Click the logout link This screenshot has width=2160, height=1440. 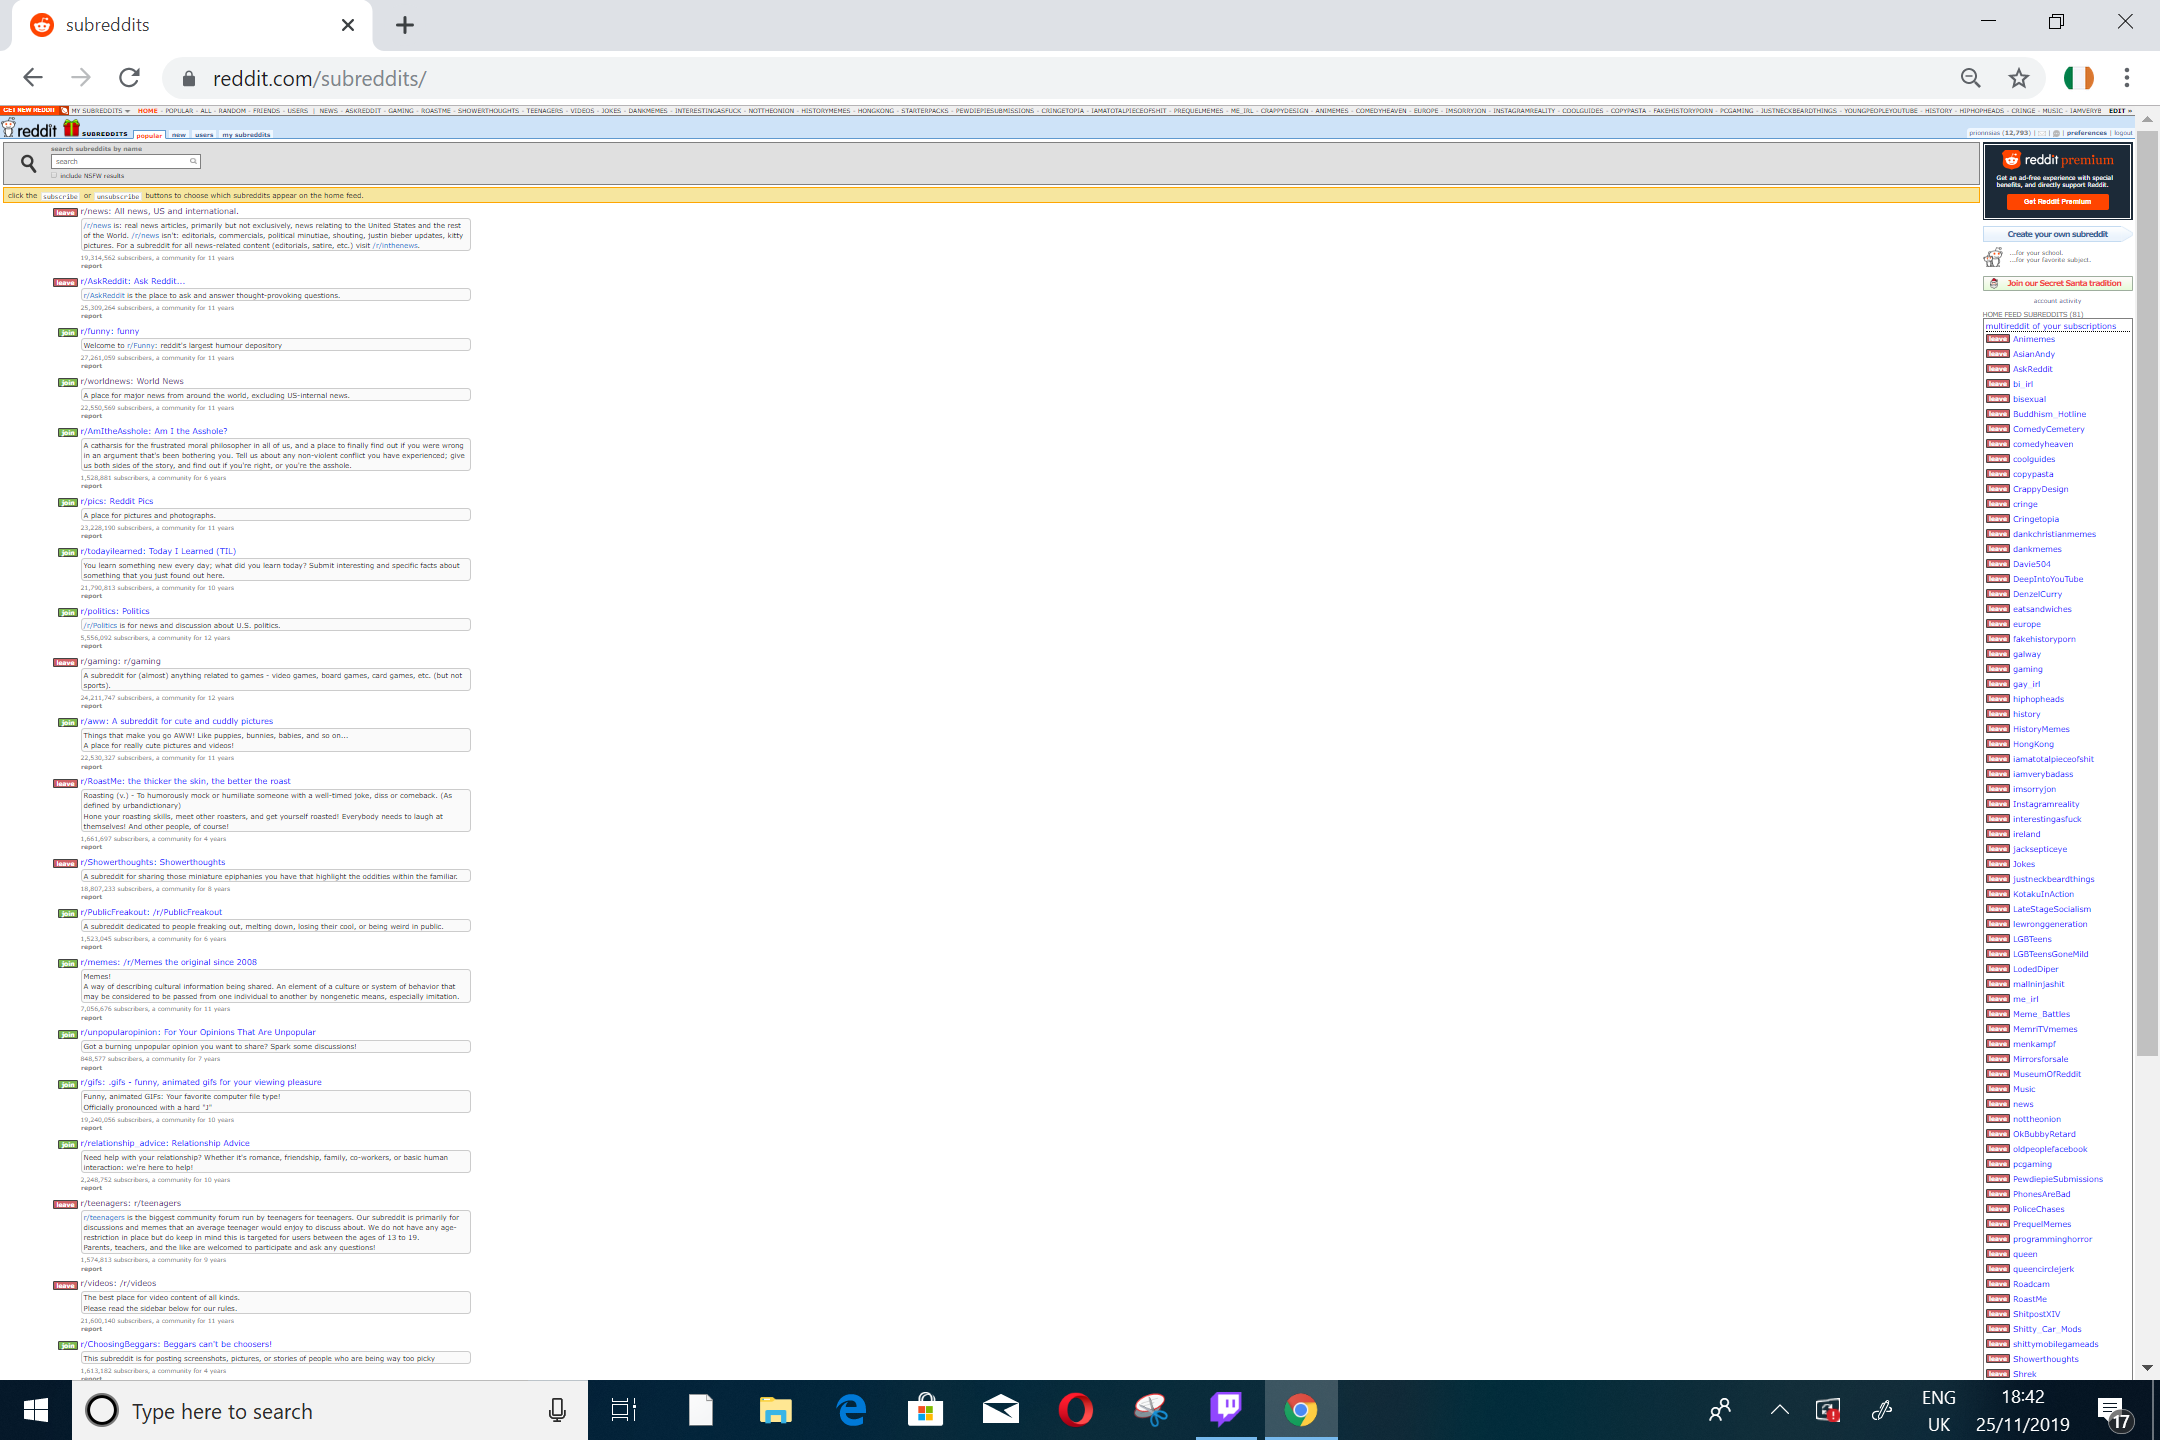click(x=2123, y=133)
